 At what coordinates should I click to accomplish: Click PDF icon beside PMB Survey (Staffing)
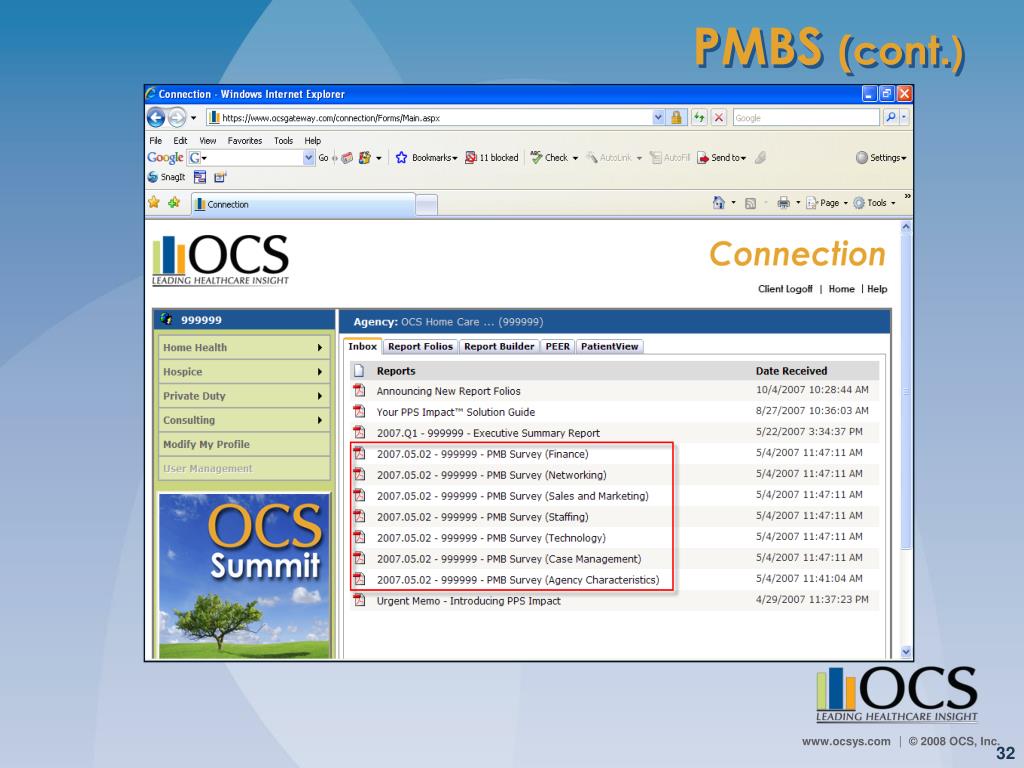pos(359,516)
